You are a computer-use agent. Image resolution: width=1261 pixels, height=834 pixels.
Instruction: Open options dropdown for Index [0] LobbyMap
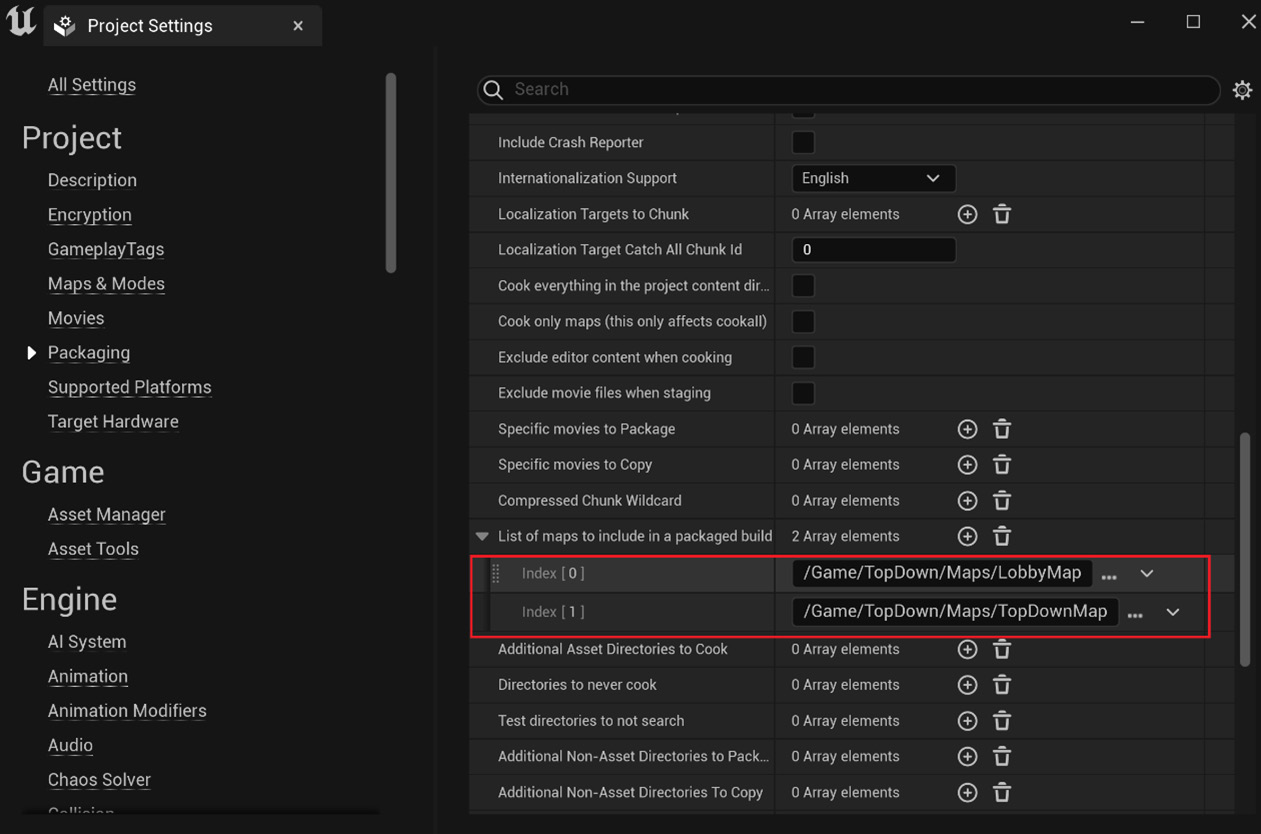1147,574
